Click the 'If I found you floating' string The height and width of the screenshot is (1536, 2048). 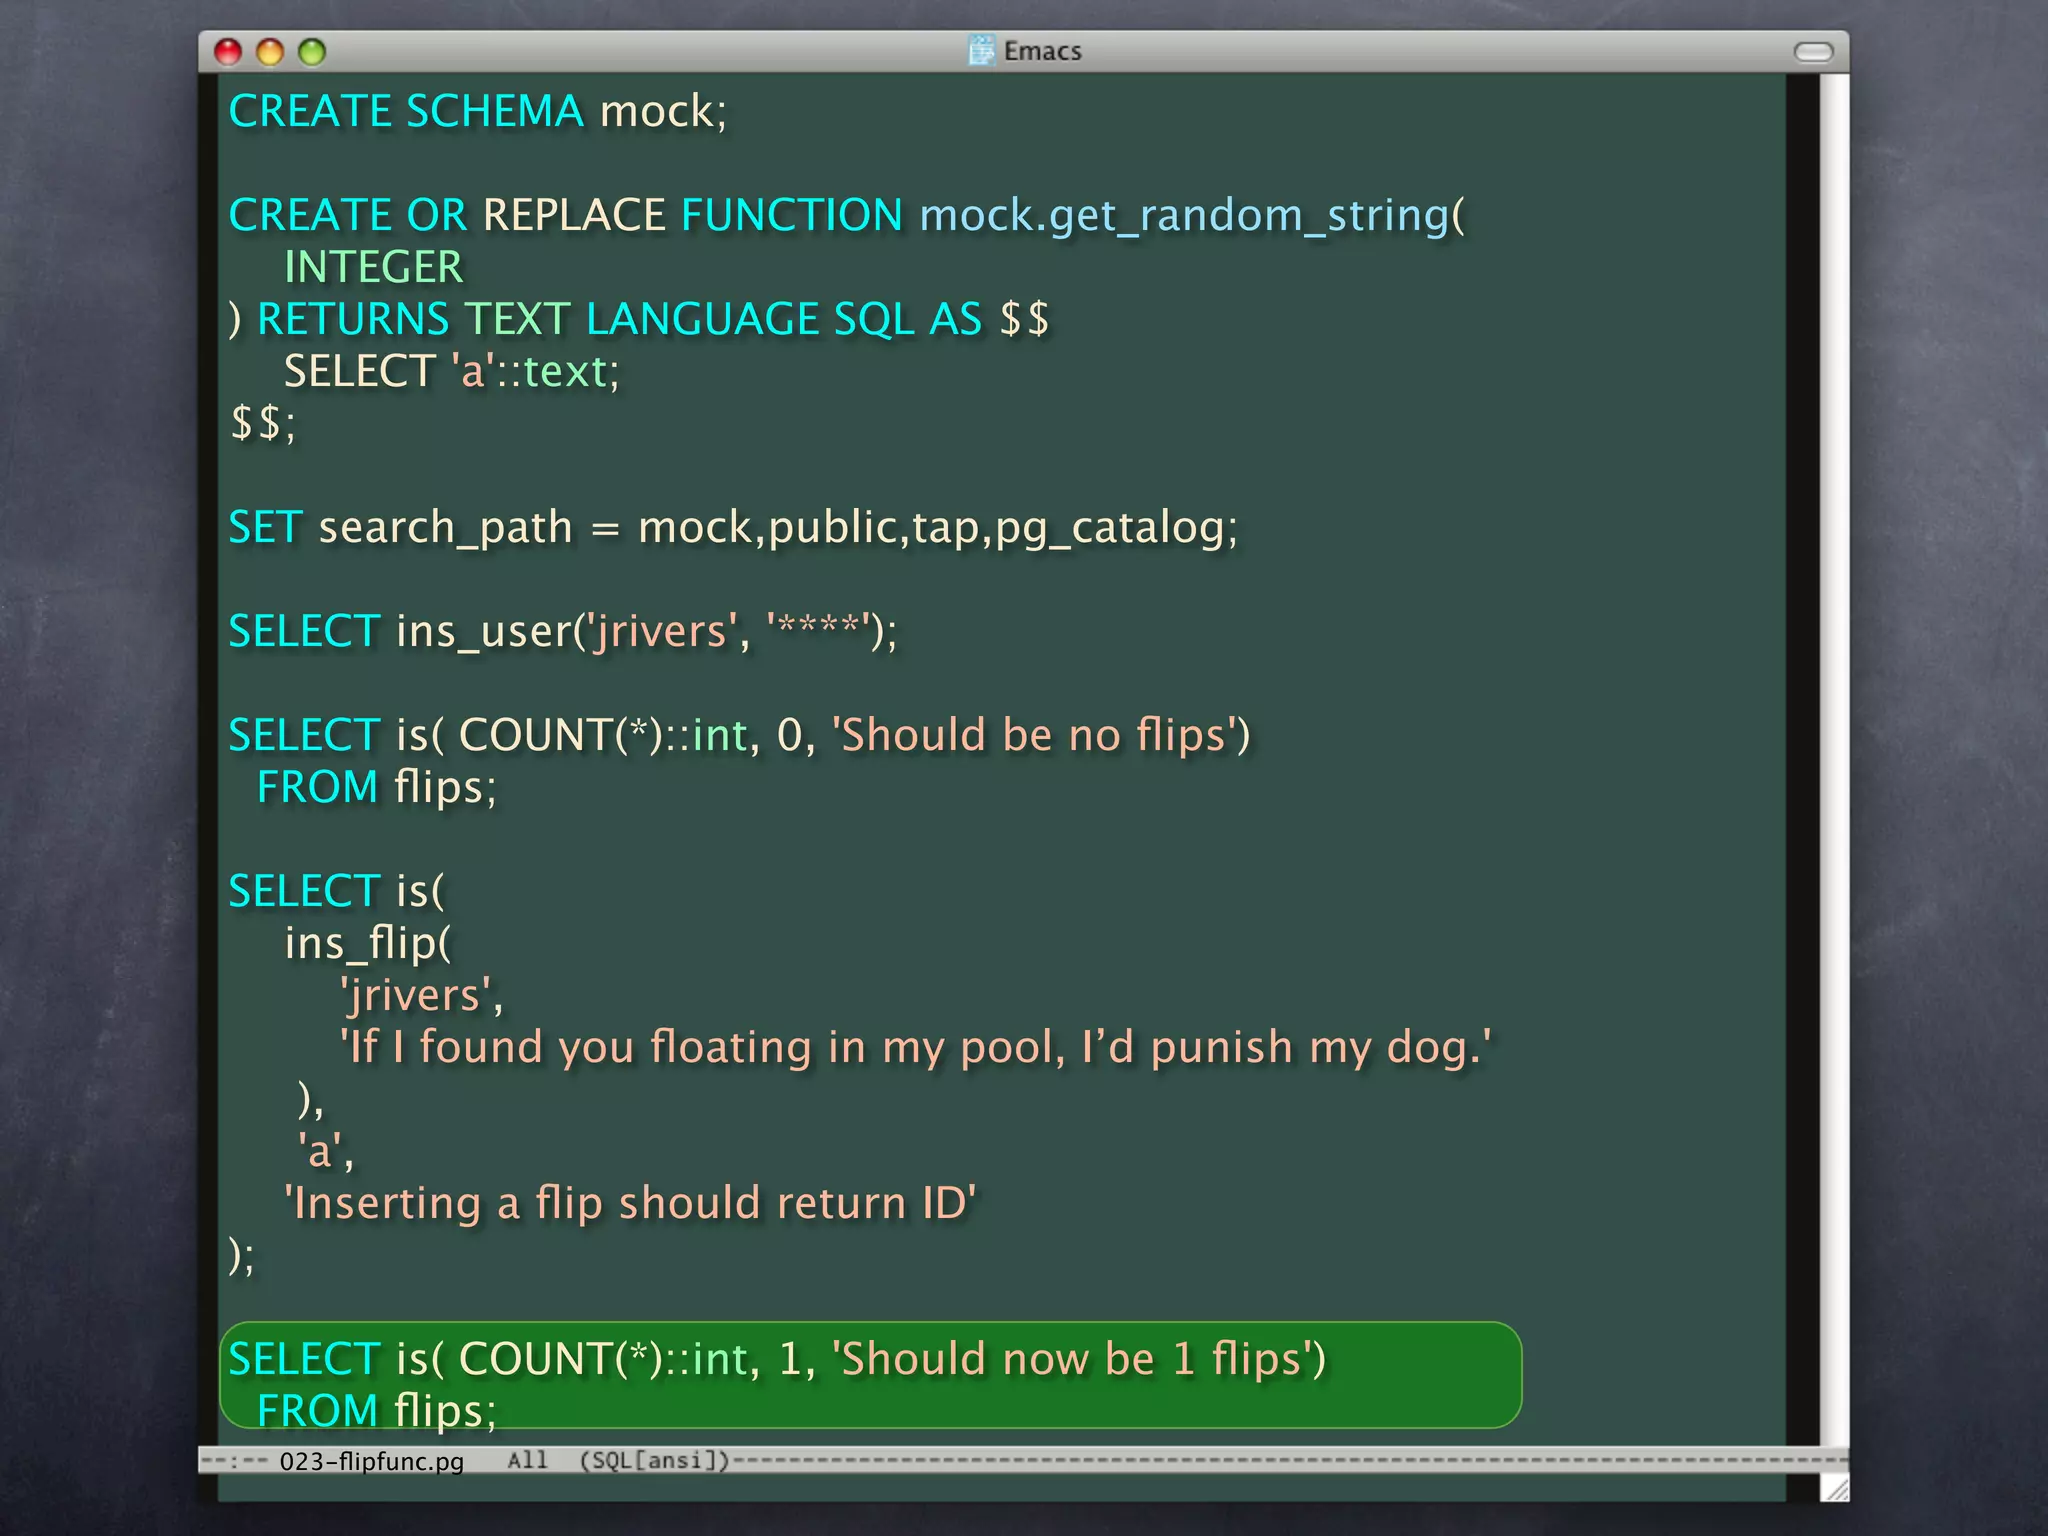916,1047
